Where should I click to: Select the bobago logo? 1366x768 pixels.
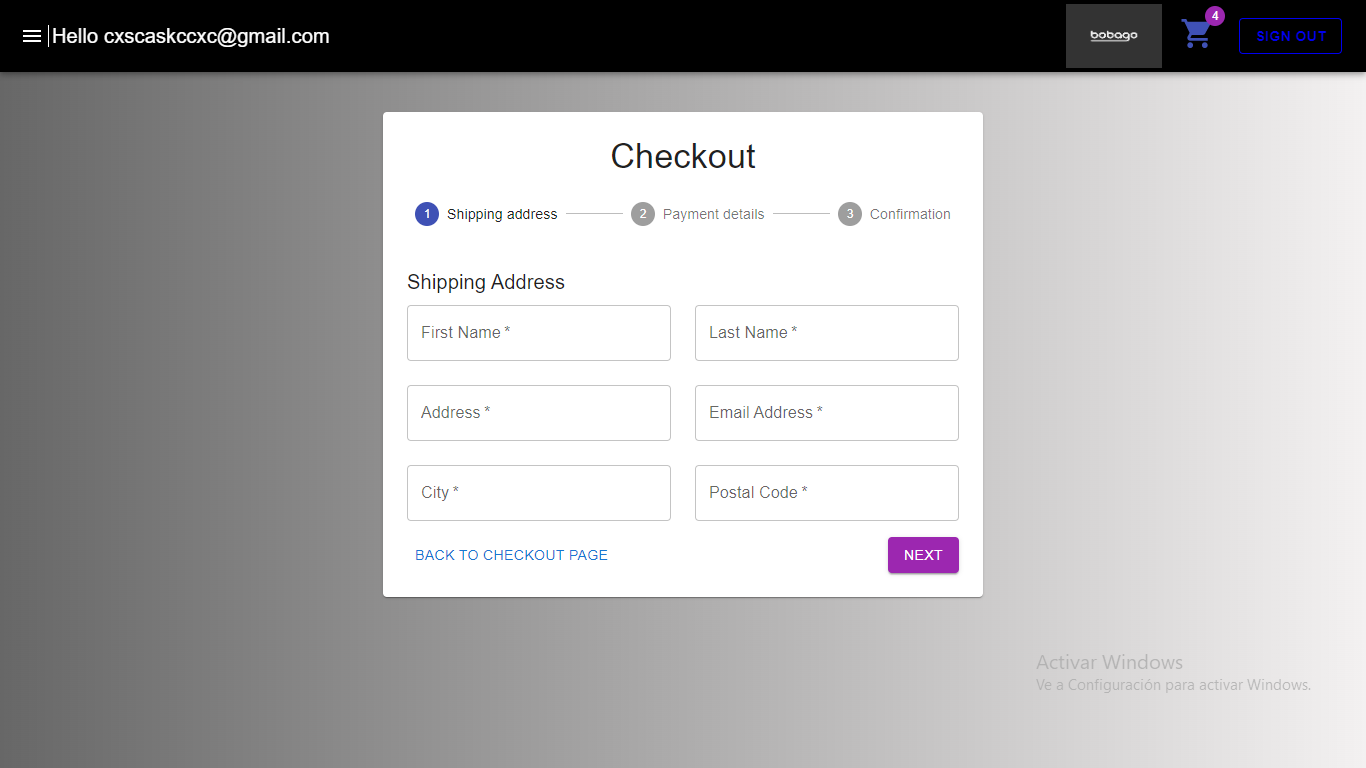(x=1113, y=35)
